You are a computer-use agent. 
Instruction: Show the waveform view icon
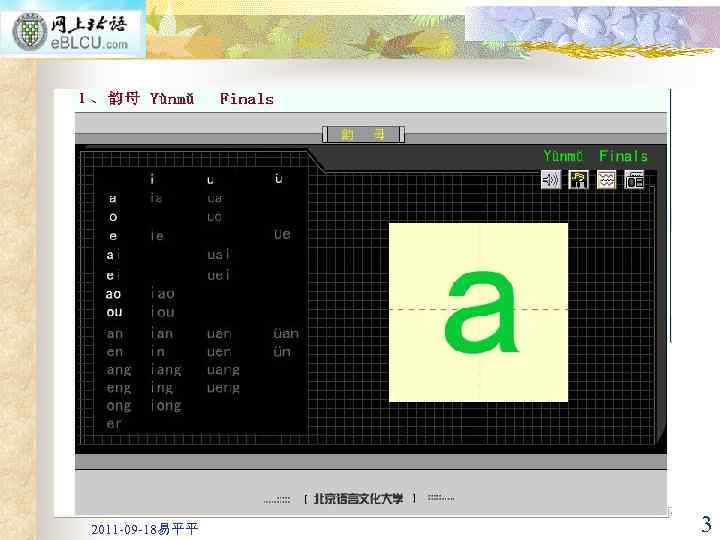click(606, 180)
